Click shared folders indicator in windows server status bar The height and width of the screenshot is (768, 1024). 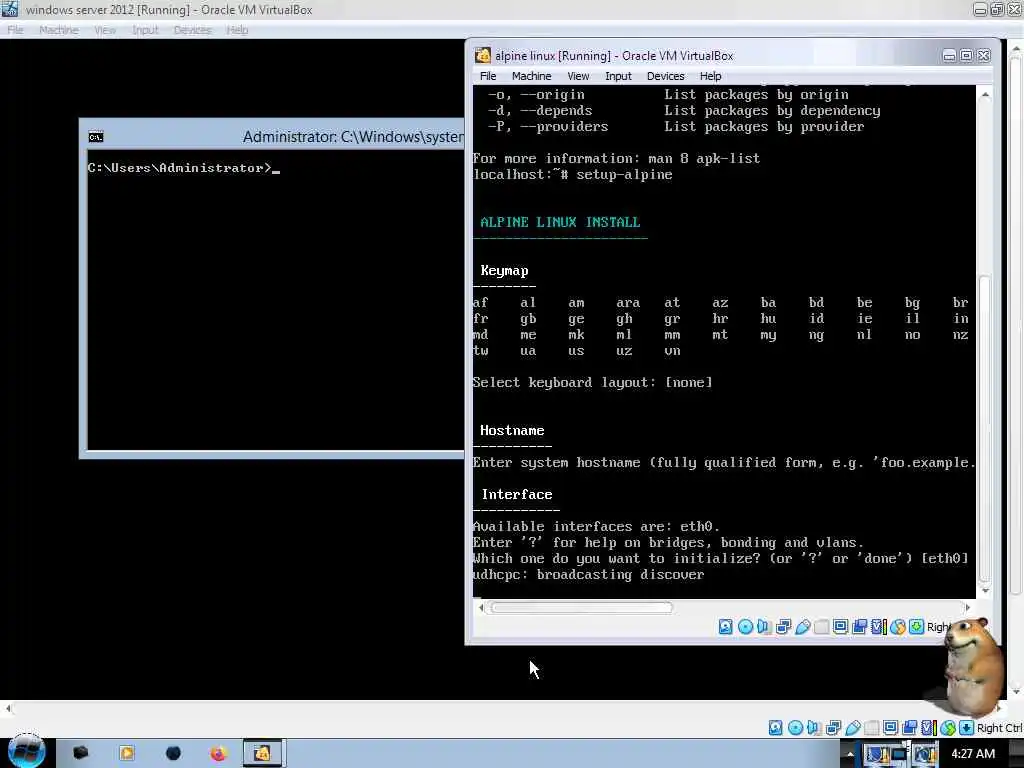tap(871, 728)
